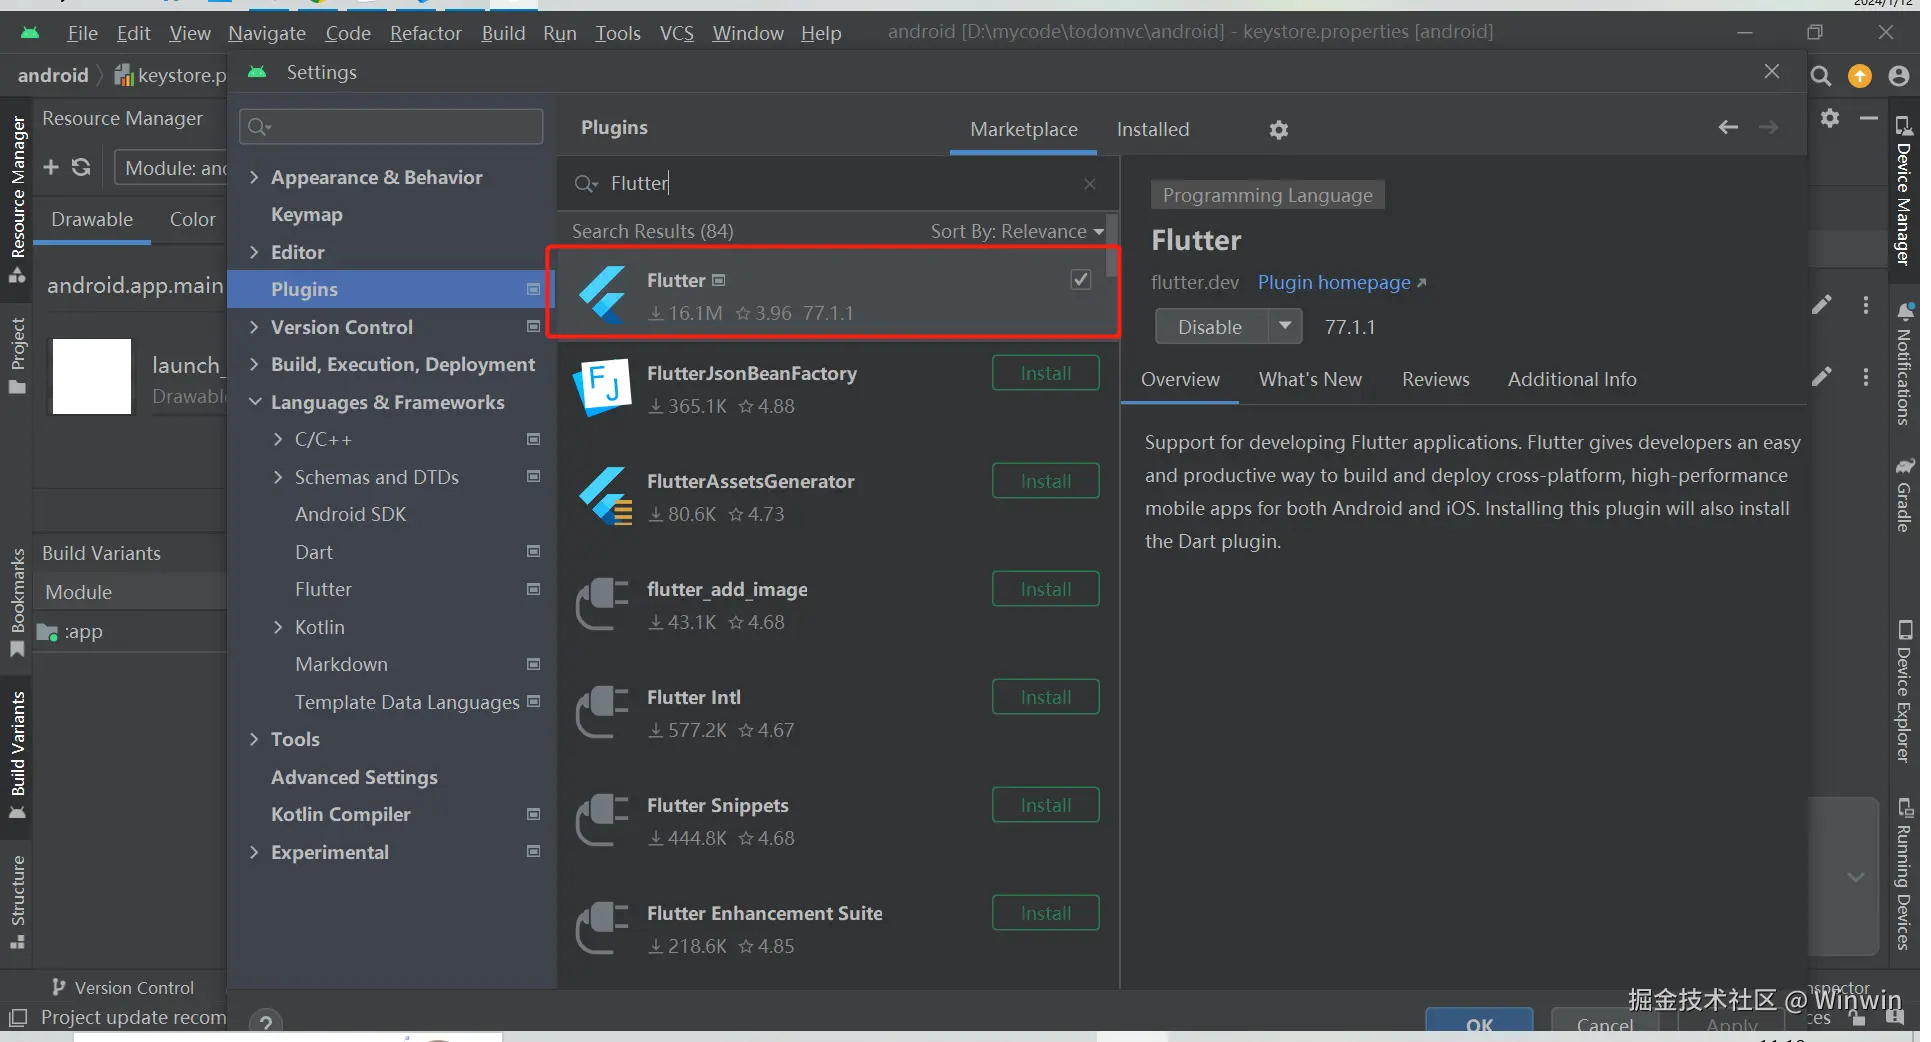Open the Project tool window
Viewport: 1931px width, 1042px height.
coord(17,356)
